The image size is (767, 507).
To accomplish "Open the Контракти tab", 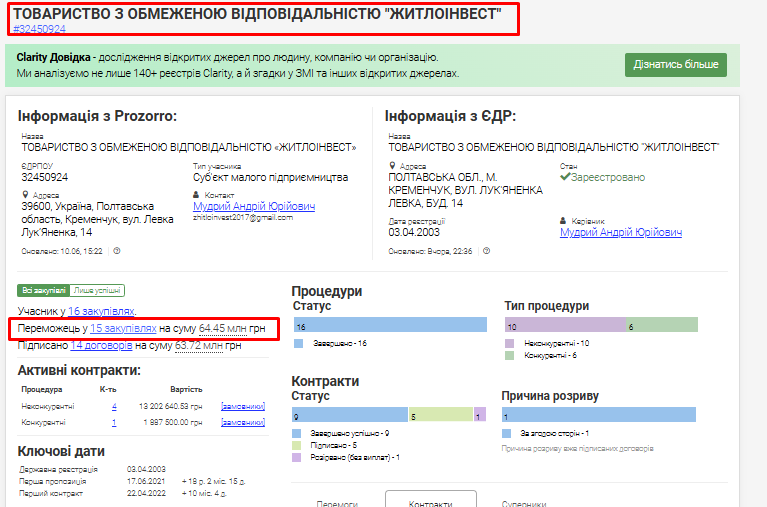I will (430, 503).
